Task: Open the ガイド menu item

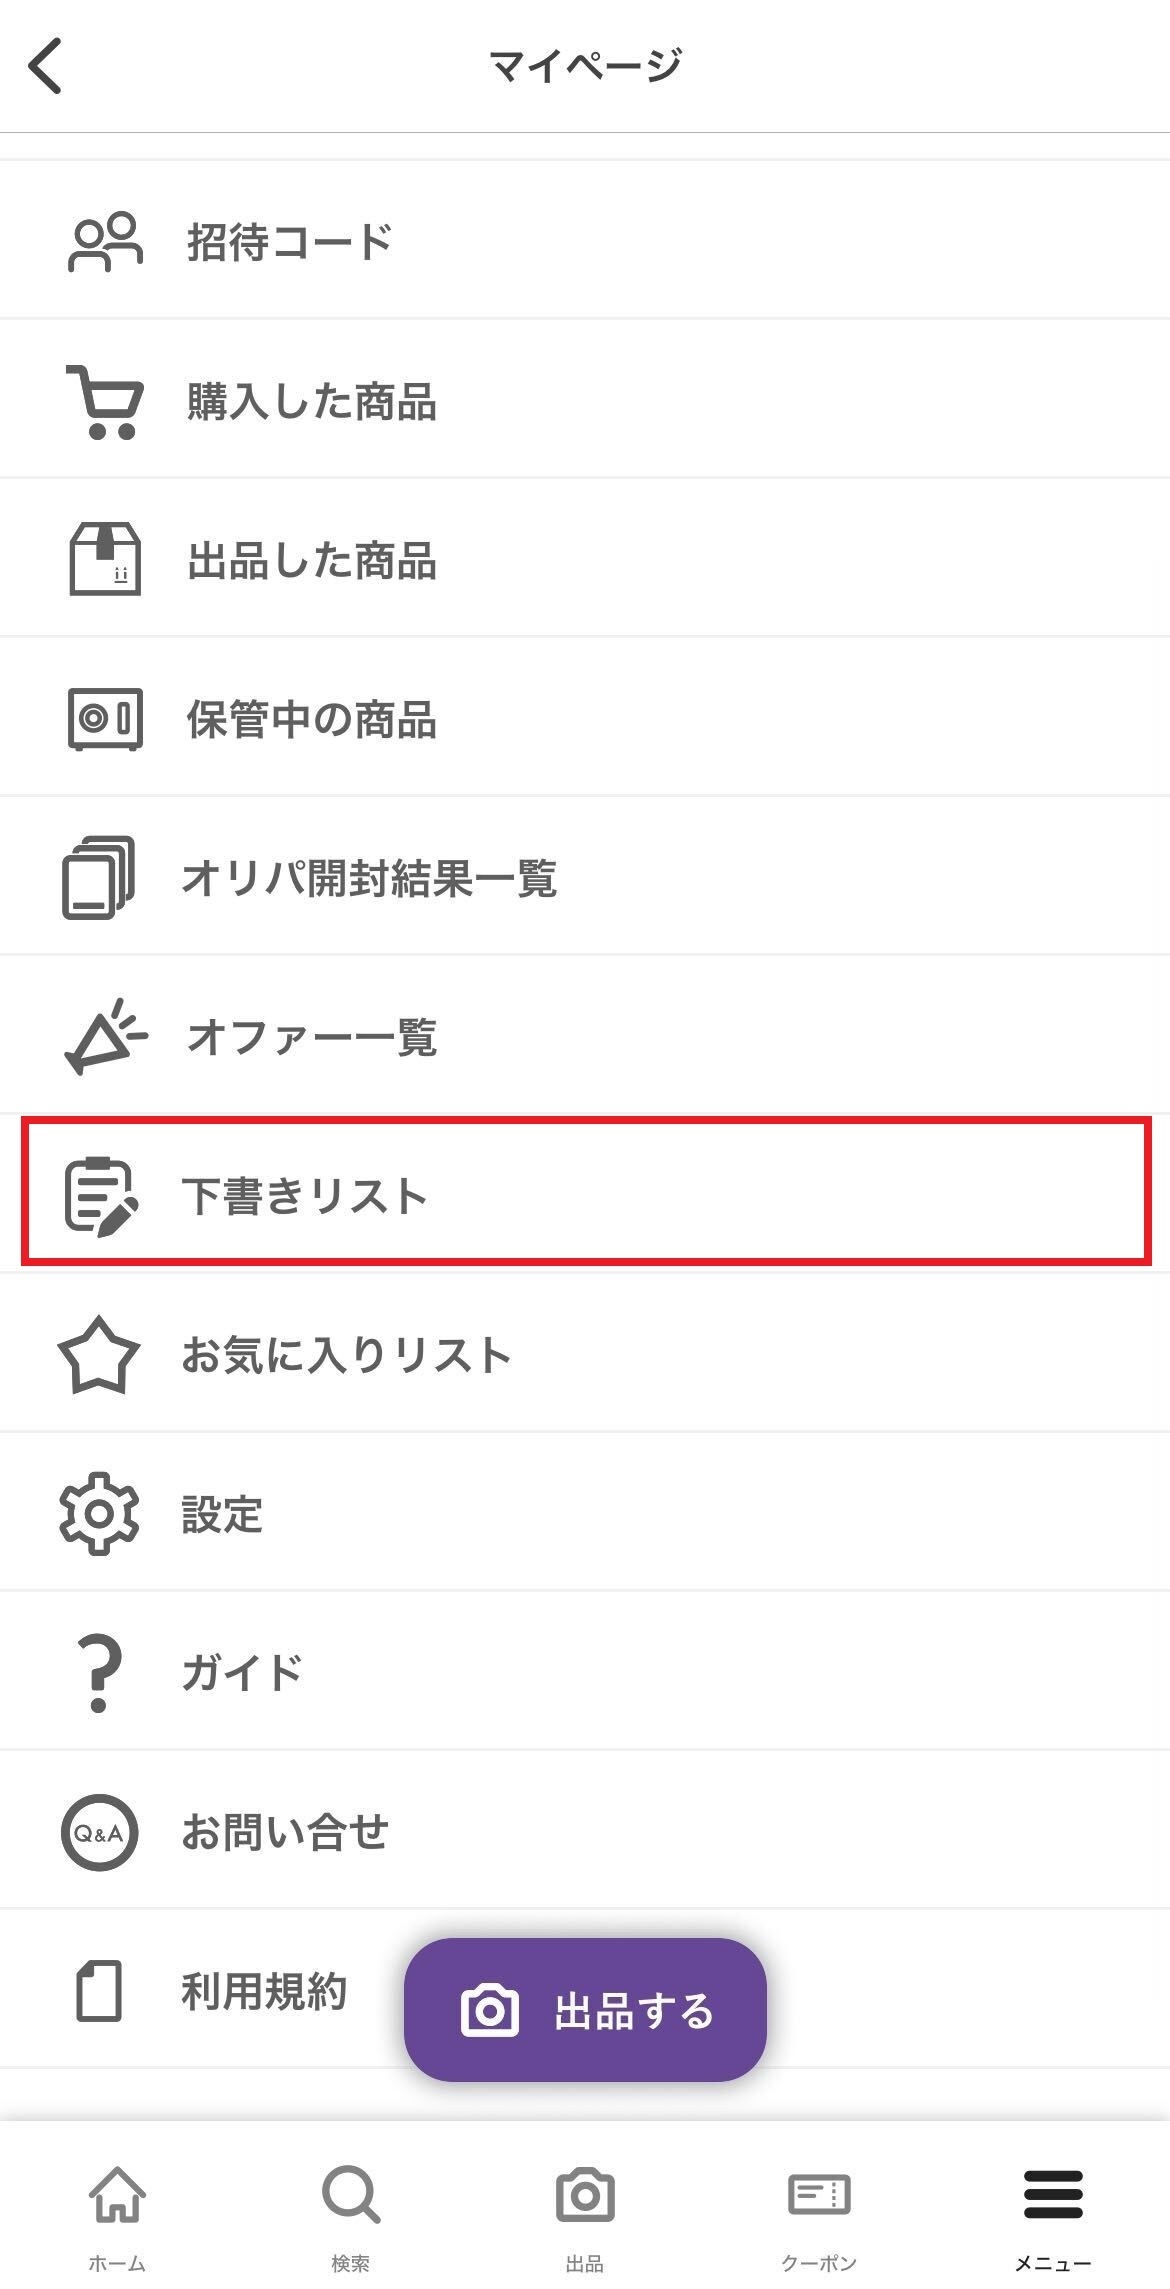Action: click(242, 1672)
